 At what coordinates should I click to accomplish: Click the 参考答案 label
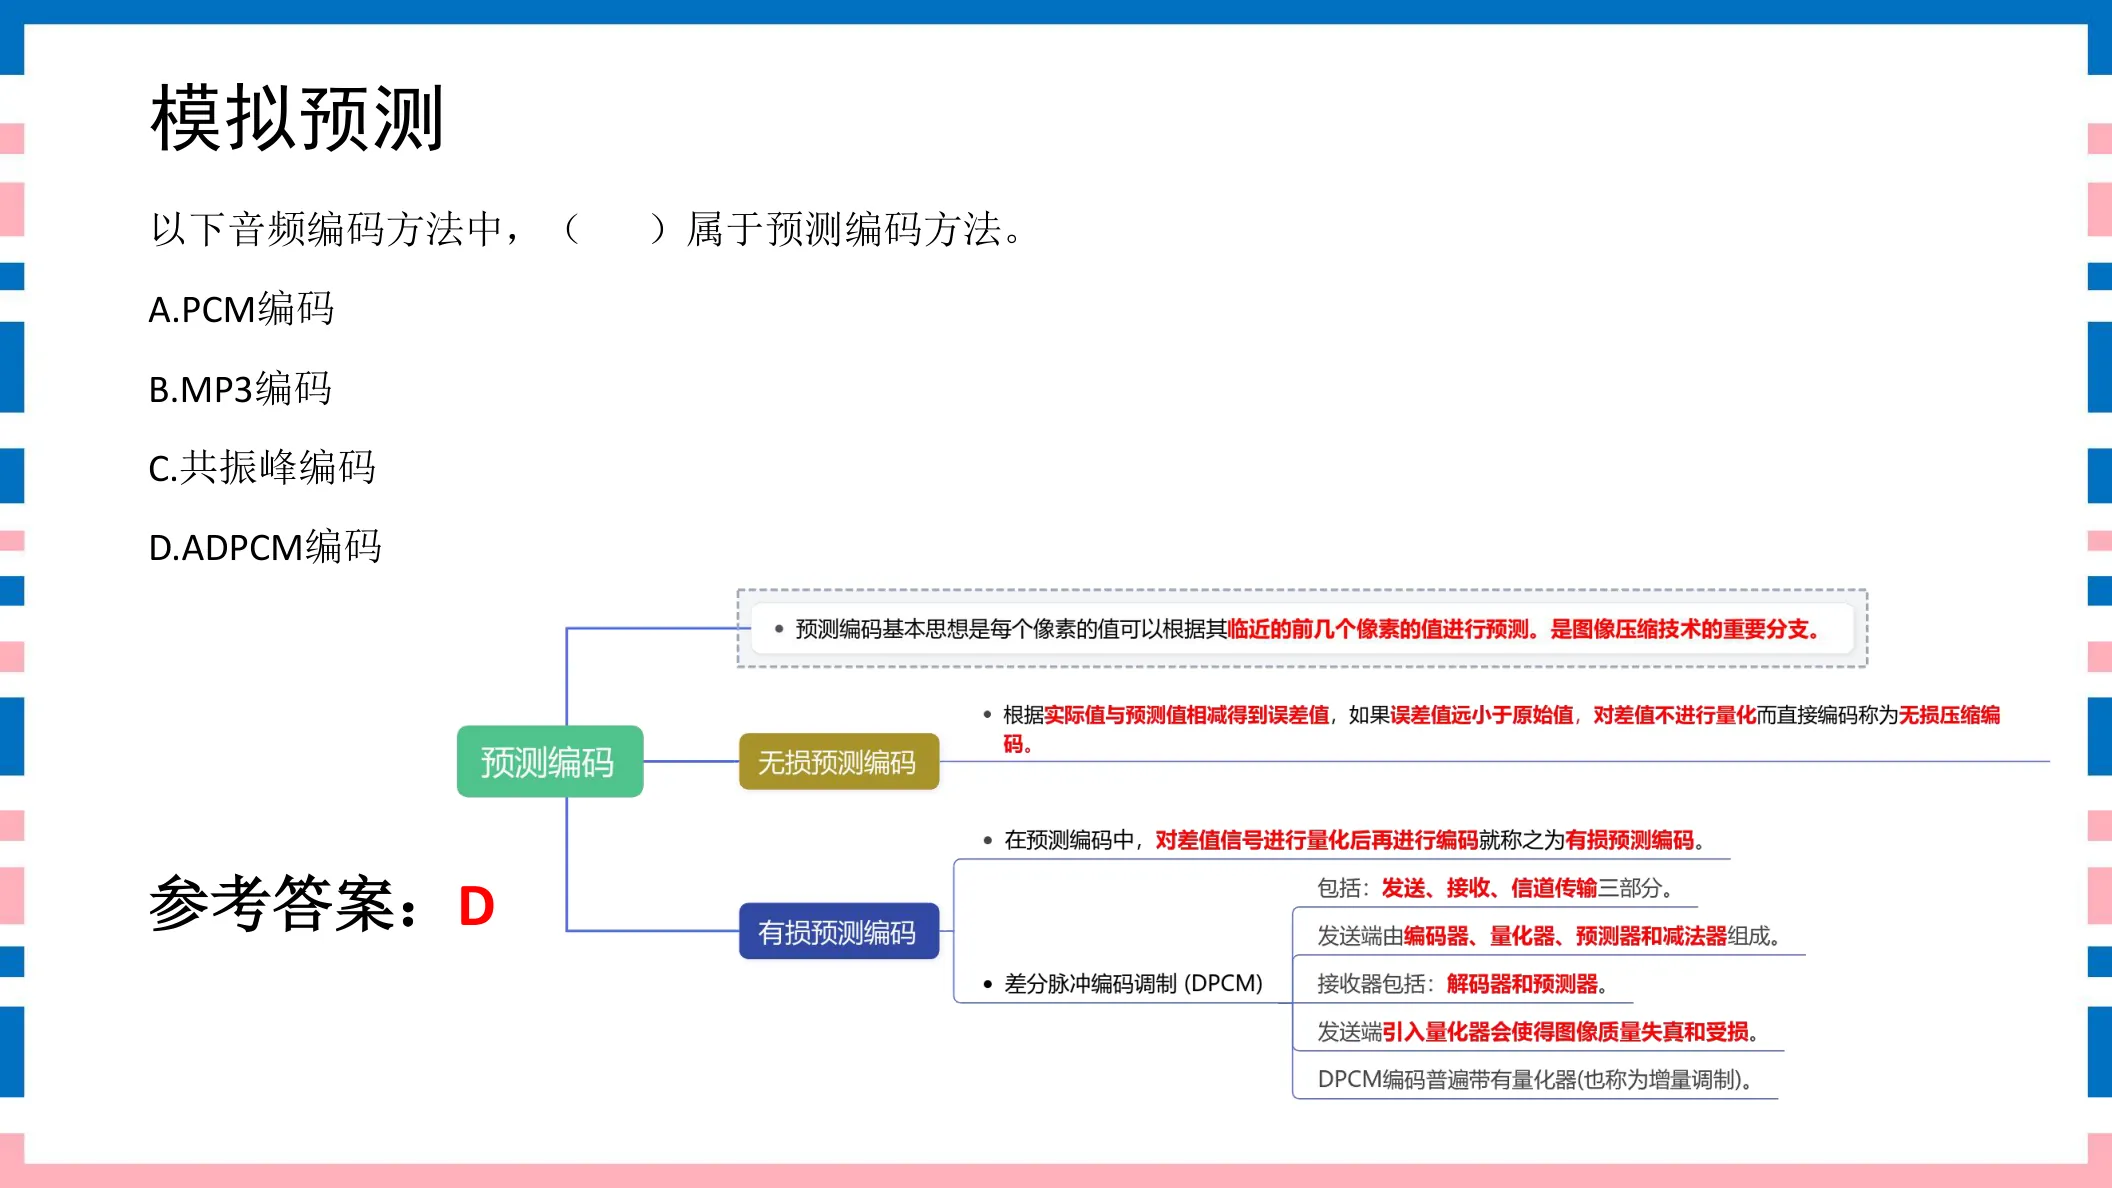284,904
